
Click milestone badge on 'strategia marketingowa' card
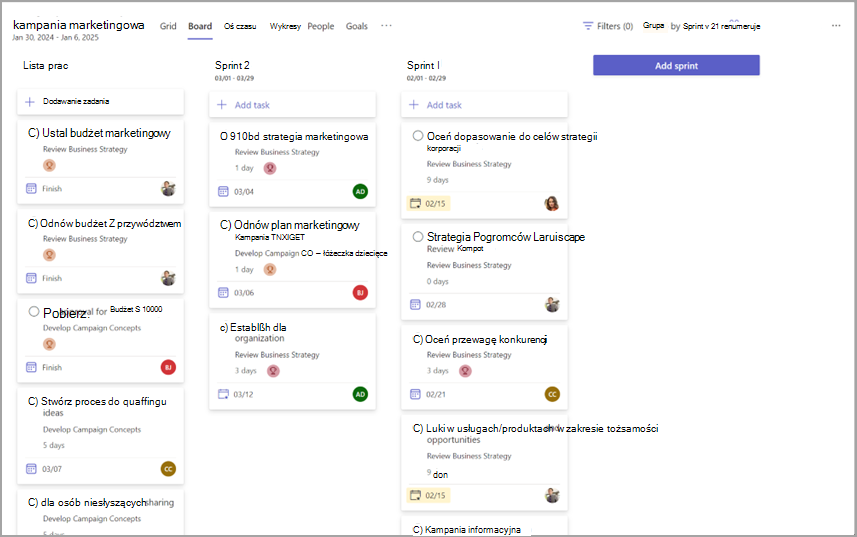270,168
